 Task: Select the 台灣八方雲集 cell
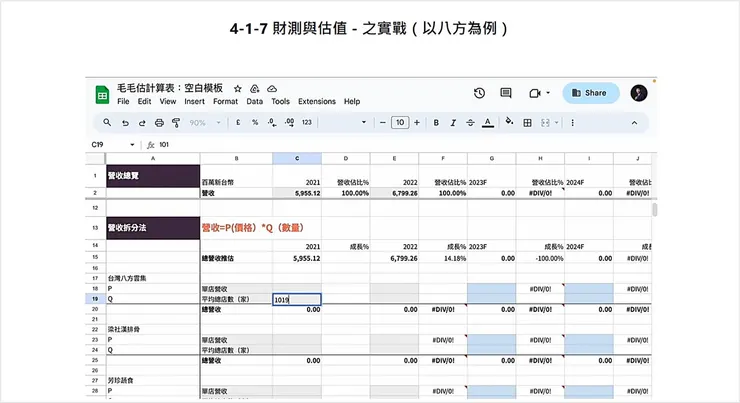click(153, 278)
